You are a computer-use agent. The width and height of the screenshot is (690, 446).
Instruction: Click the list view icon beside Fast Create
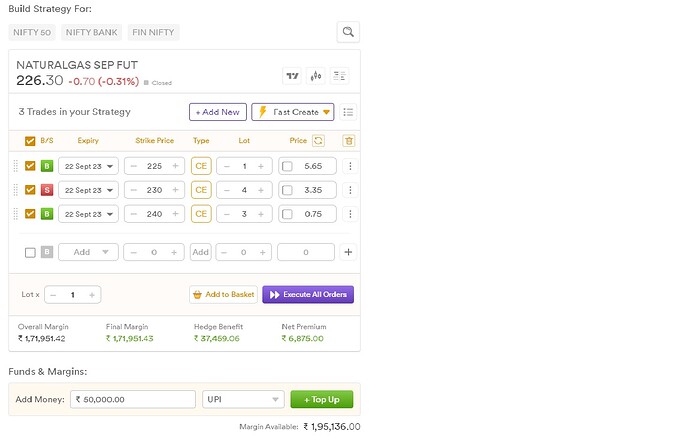point(348,112)
